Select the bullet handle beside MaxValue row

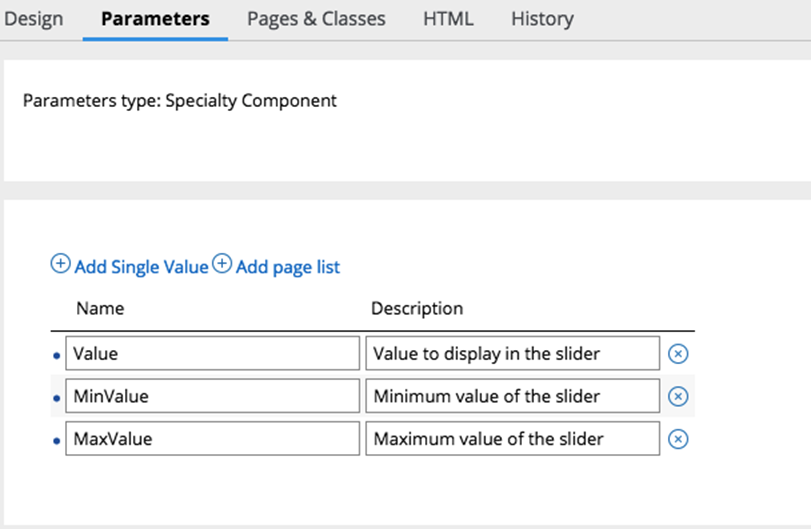tap(57, 441)
